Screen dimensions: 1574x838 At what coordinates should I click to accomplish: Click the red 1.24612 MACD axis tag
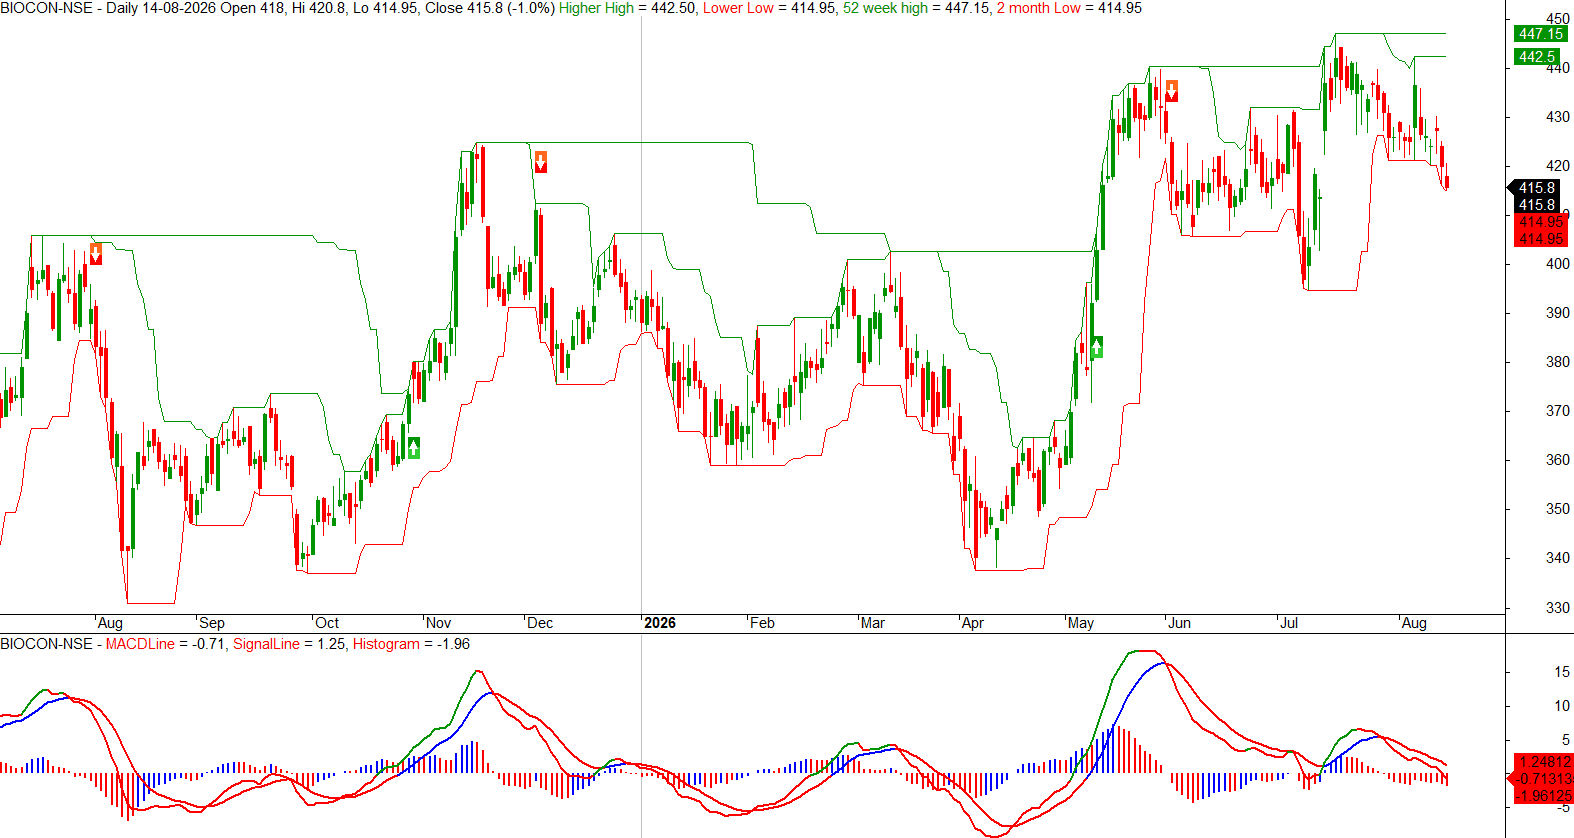coord(1544,762)
